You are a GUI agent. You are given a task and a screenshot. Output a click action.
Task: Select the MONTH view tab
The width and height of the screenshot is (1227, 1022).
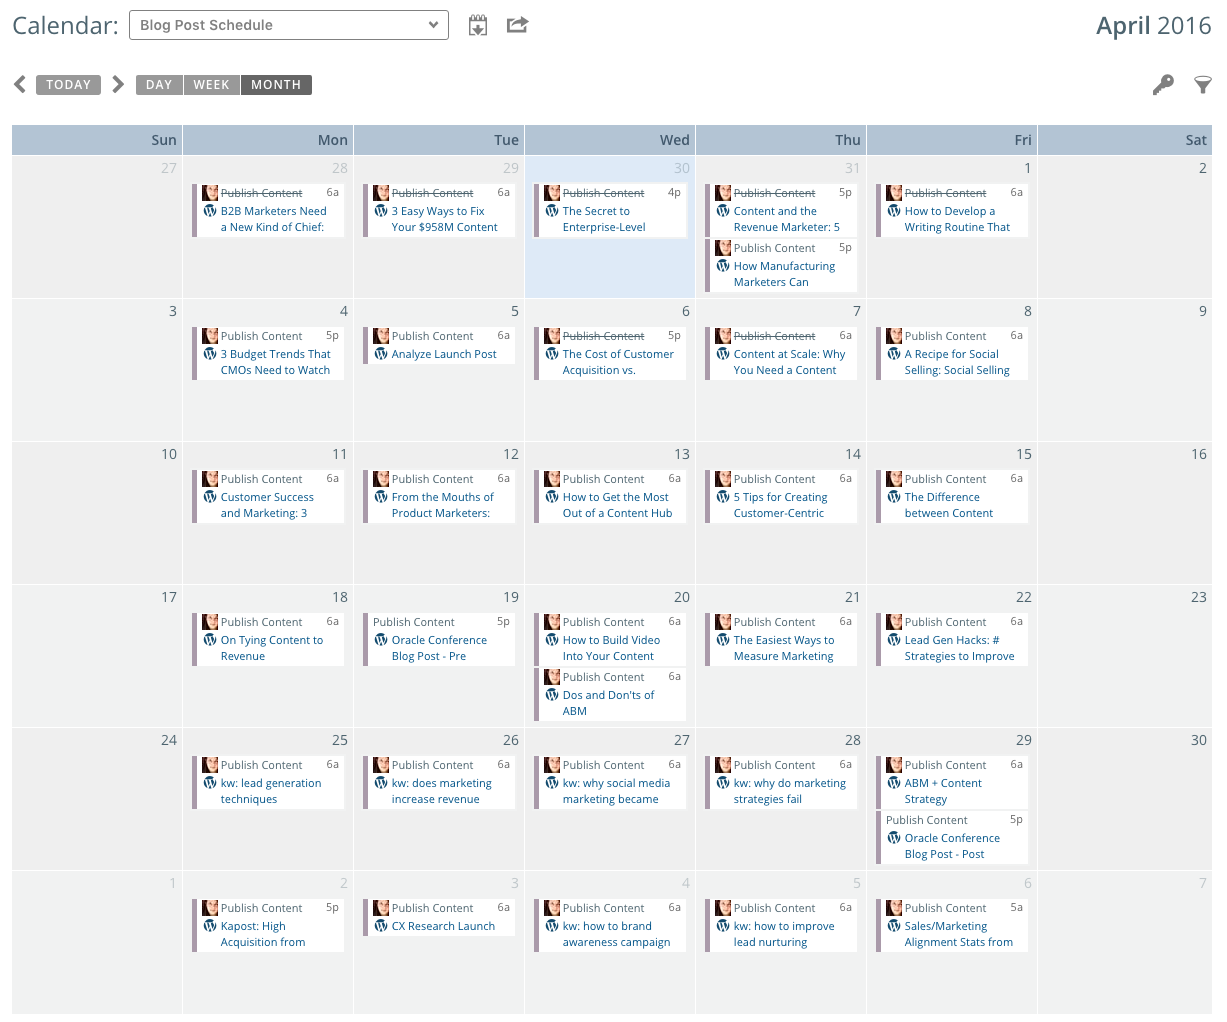pyautogui.click(x=276, y=85)
